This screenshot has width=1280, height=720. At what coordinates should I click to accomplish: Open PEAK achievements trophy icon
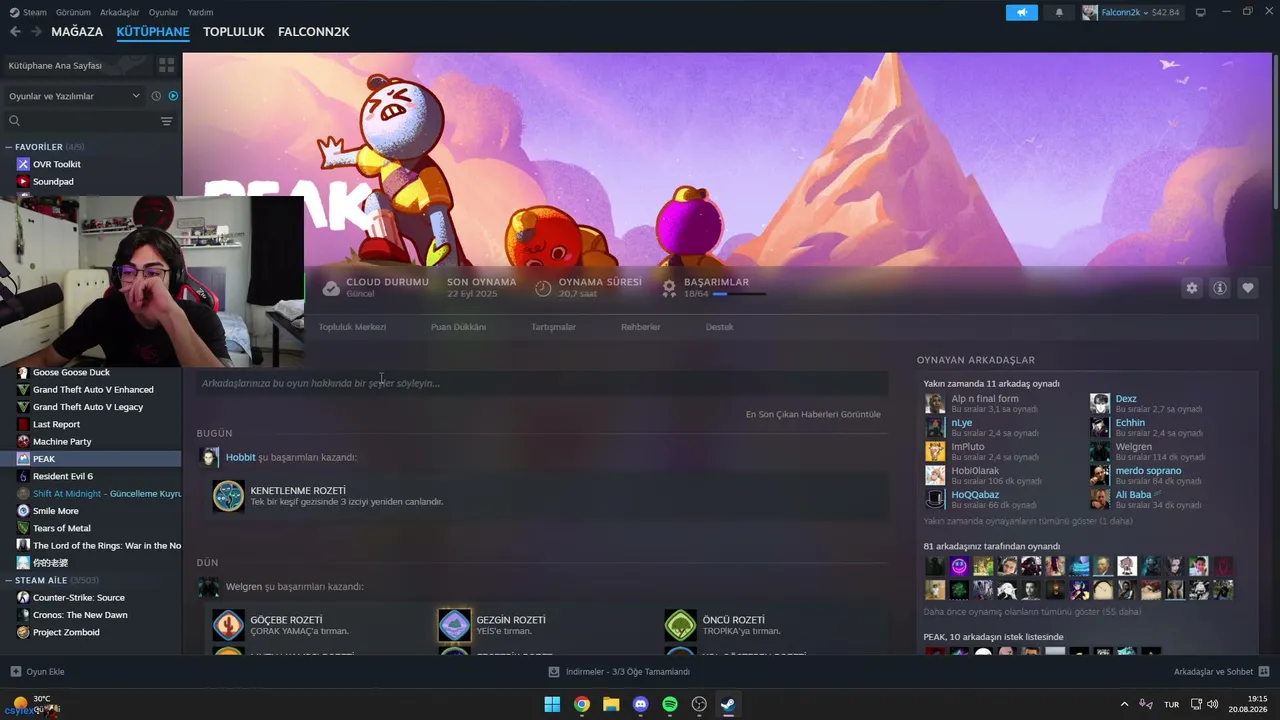669,288
